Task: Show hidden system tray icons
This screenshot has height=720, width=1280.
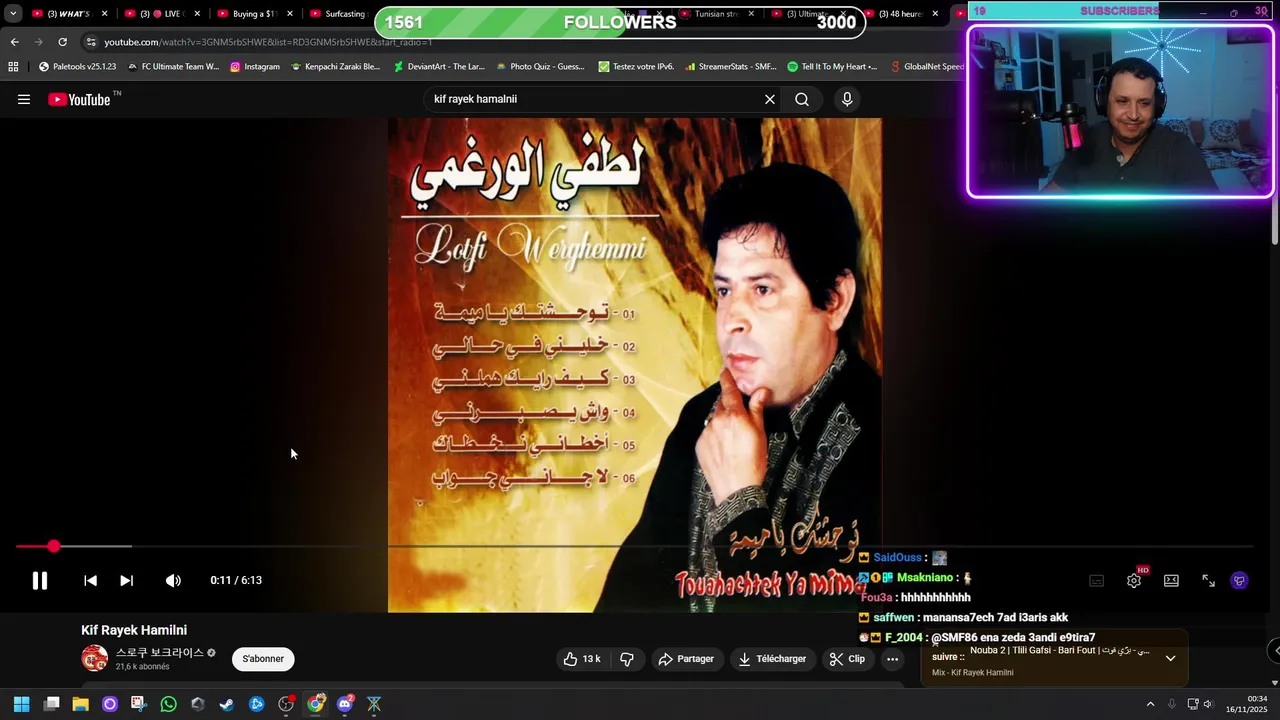Action: pos(1150,704)
